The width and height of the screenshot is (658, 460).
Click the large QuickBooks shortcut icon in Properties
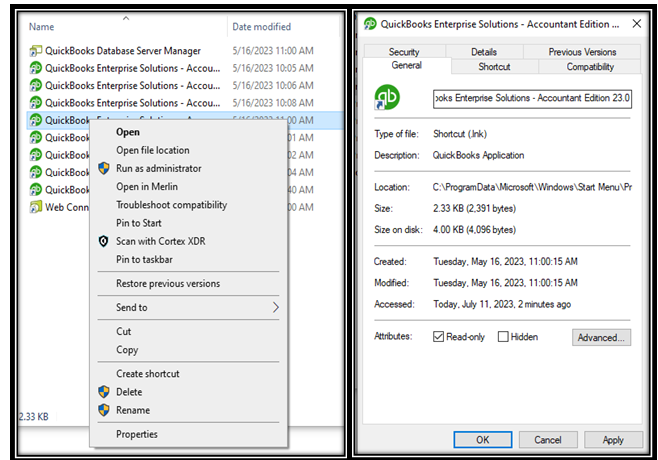pos(387,97)
